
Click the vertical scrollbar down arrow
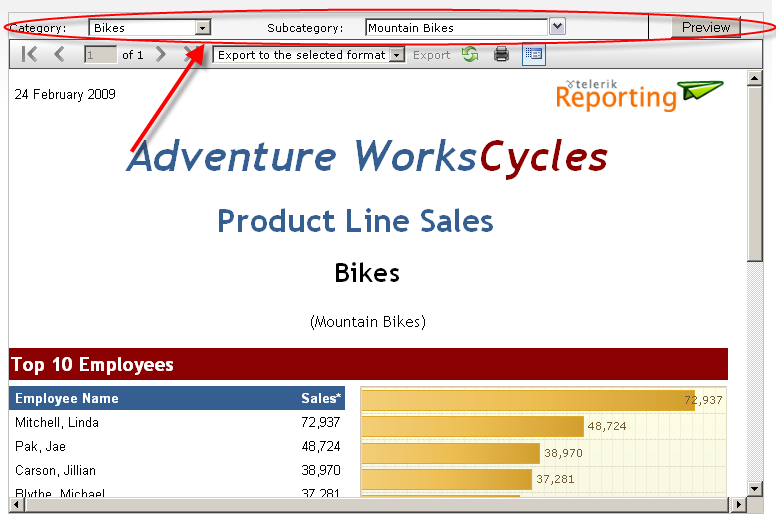click(754, 488)
